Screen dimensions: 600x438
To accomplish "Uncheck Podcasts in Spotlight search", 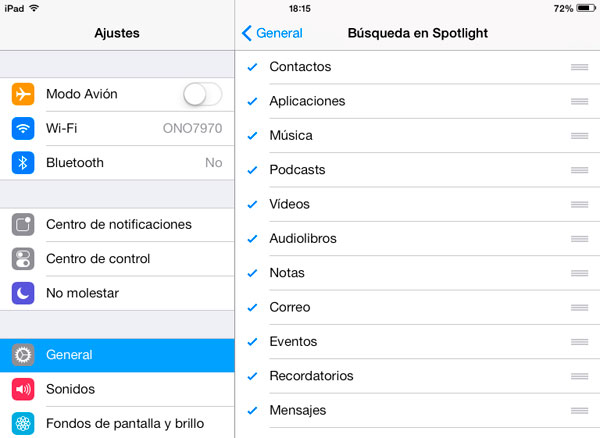I will click(x=252, y=170).
